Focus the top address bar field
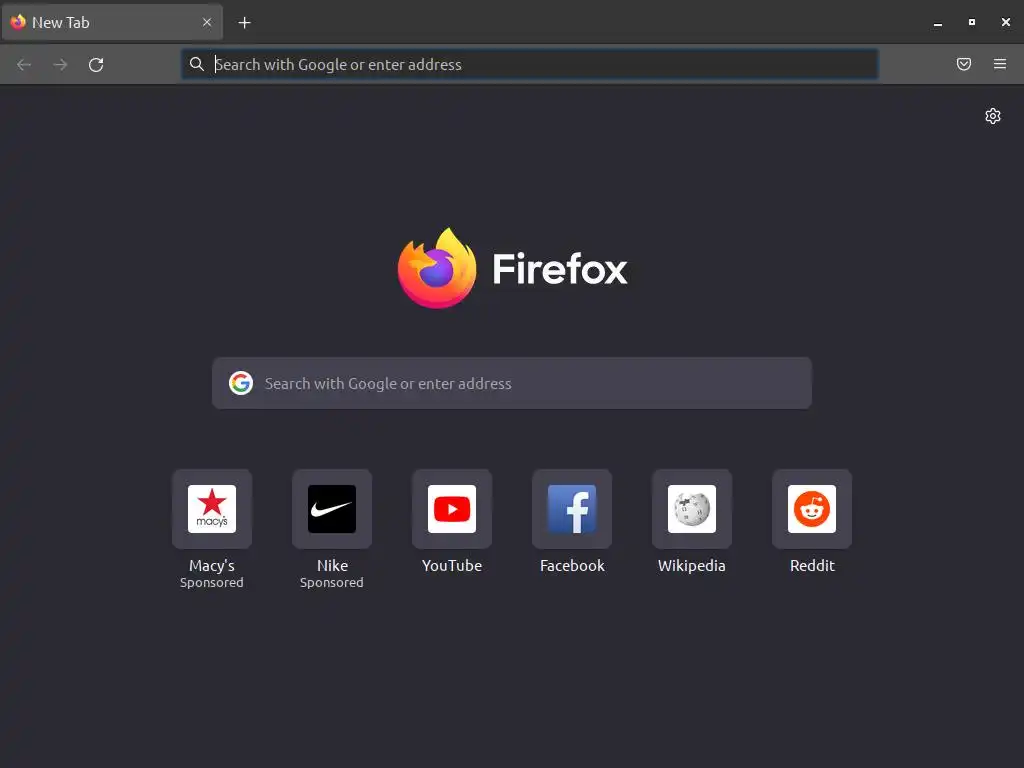 click(530, 64)
